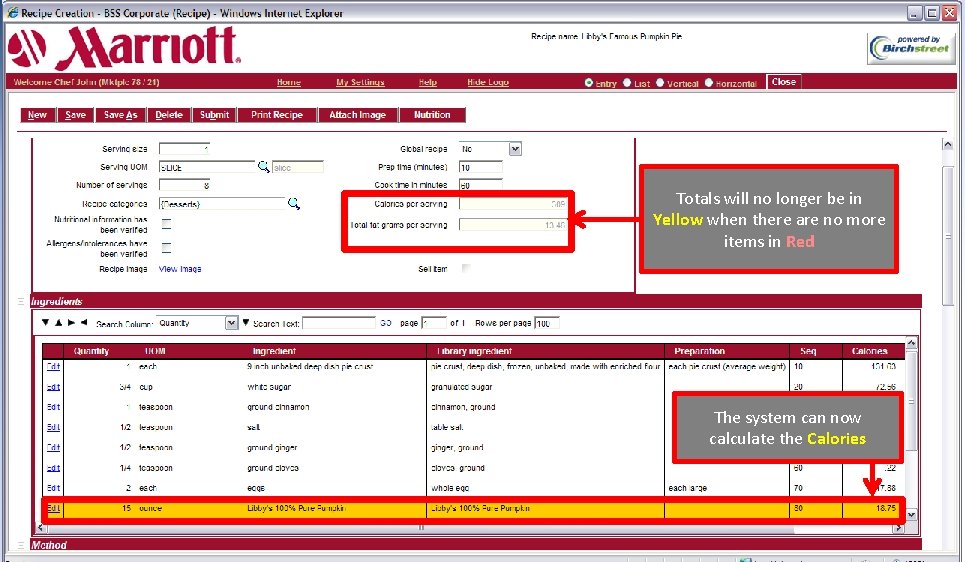
Task: Click the Close button in header bar
Action: pos(783,82)
